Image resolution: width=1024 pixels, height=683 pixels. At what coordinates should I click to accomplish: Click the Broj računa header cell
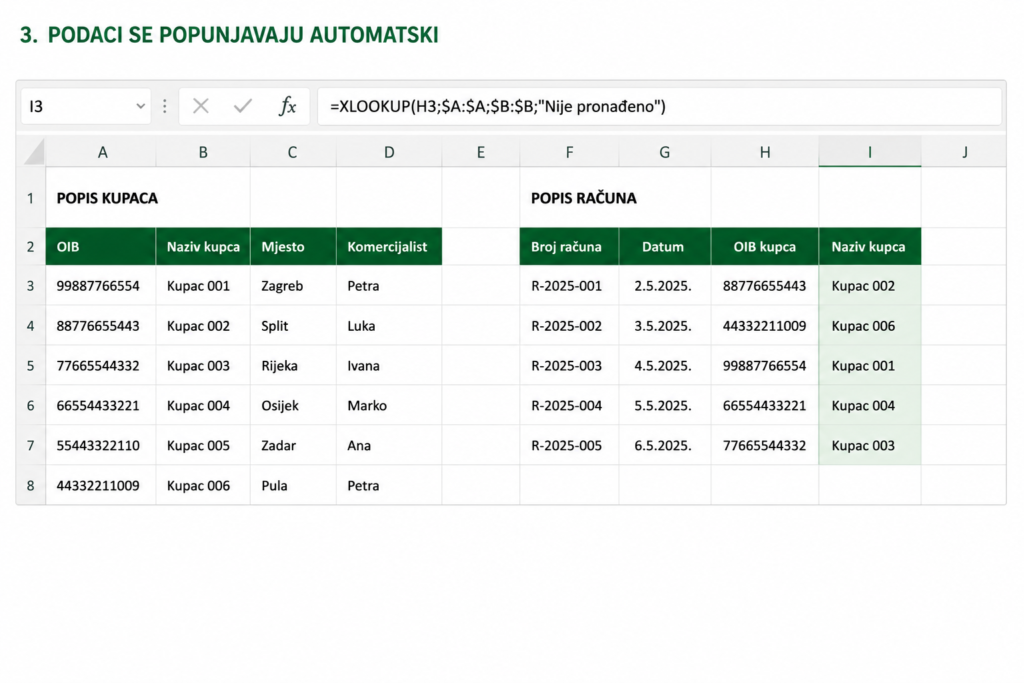pyautogui.click(x=569, y=246)
